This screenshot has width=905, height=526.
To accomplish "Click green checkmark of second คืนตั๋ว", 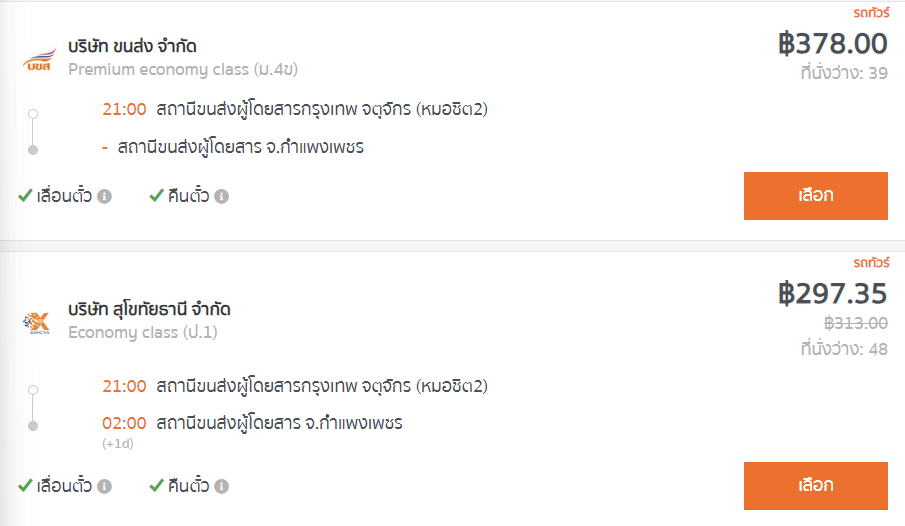I will 156,486.
